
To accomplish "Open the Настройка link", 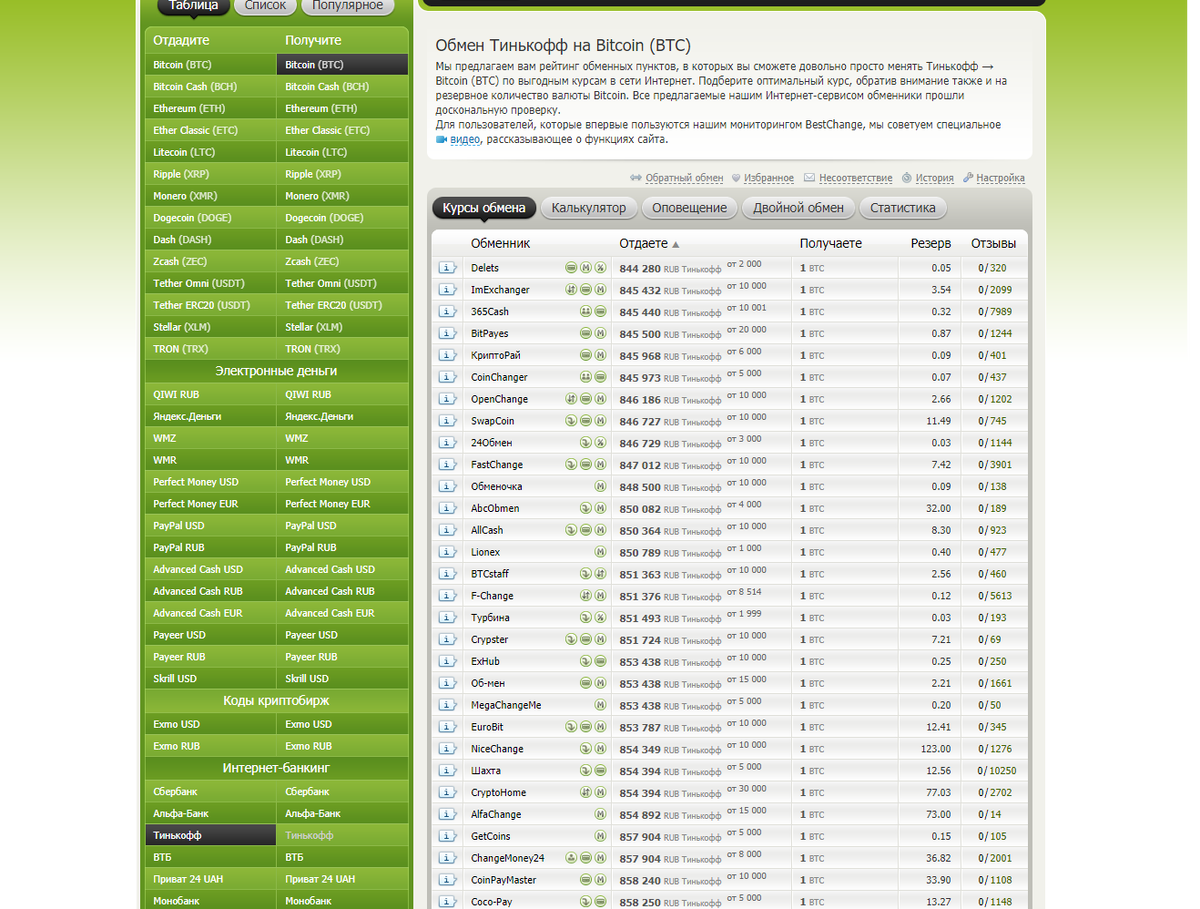I will pos(1000,178).
